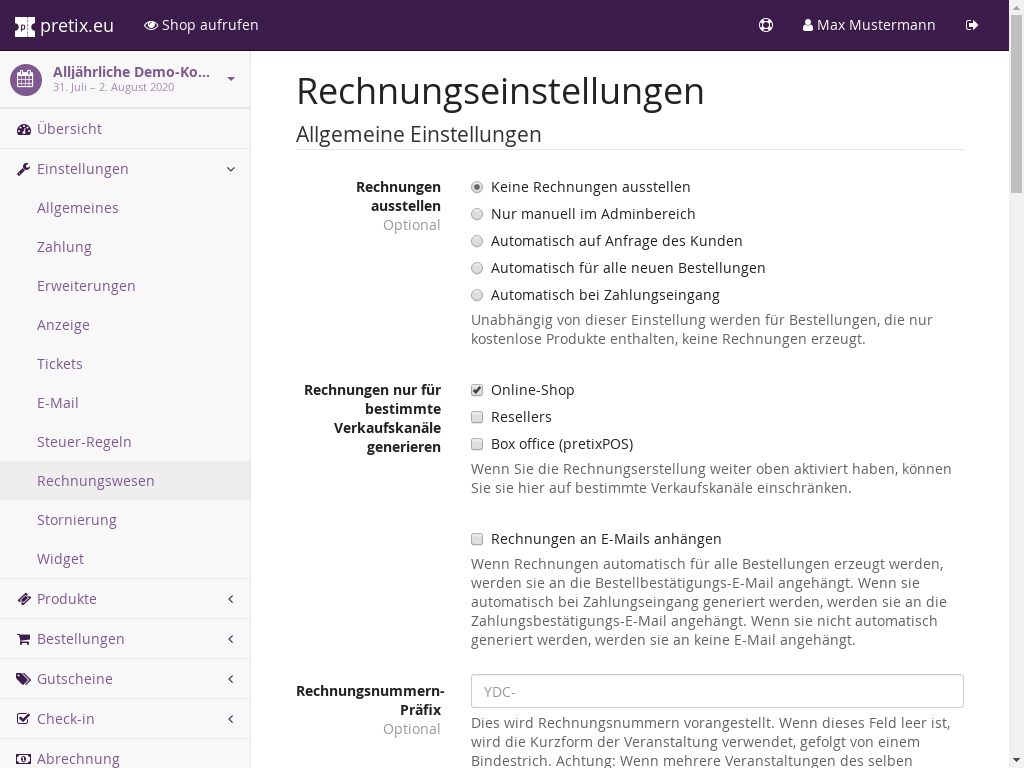Open the event switcher dropdown arrow
This screenshot has width=1024, height=768.
point(231,79)
